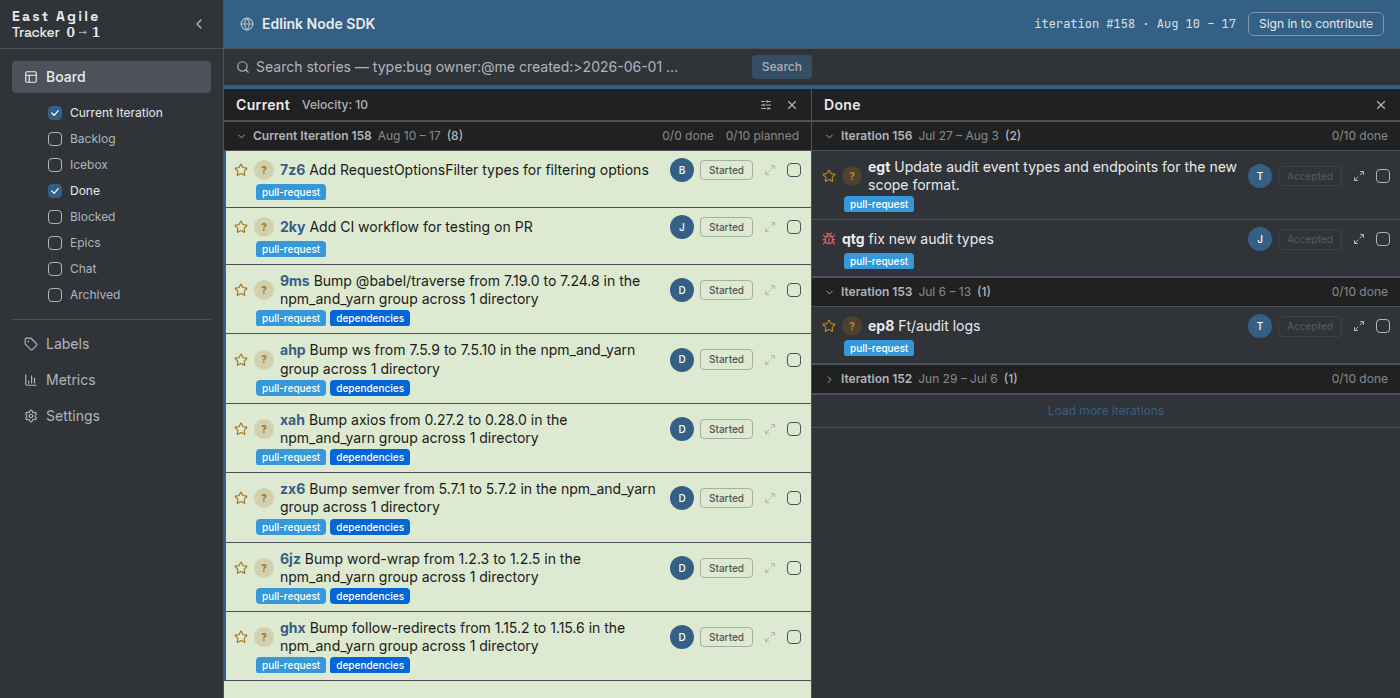
Task: Enable the Backlog panel checkbox
Action: [55, 139]
